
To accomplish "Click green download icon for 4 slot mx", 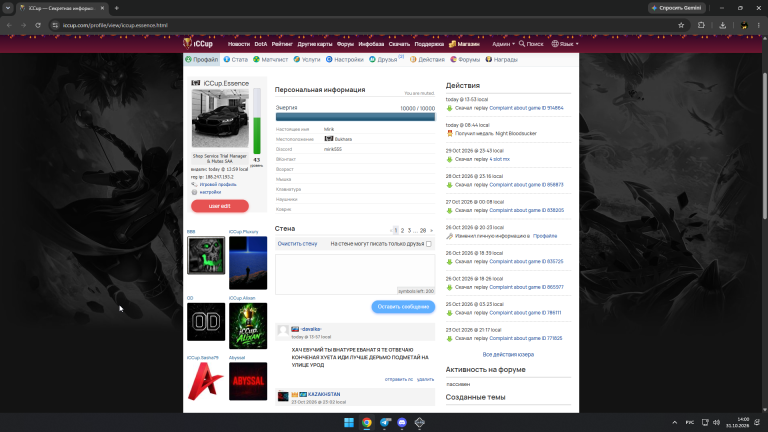I will [x=449, y=159].
